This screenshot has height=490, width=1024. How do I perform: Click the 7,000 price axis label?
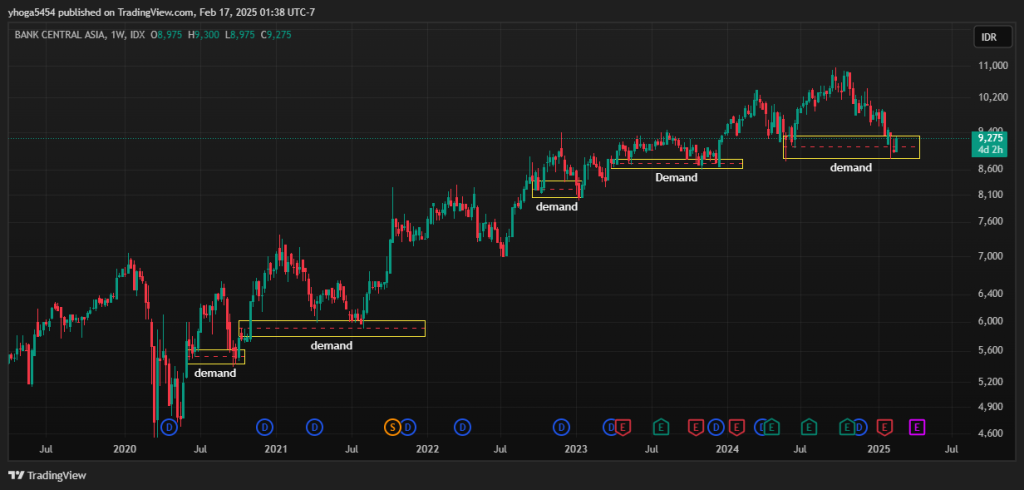click(x=991, y=256)
